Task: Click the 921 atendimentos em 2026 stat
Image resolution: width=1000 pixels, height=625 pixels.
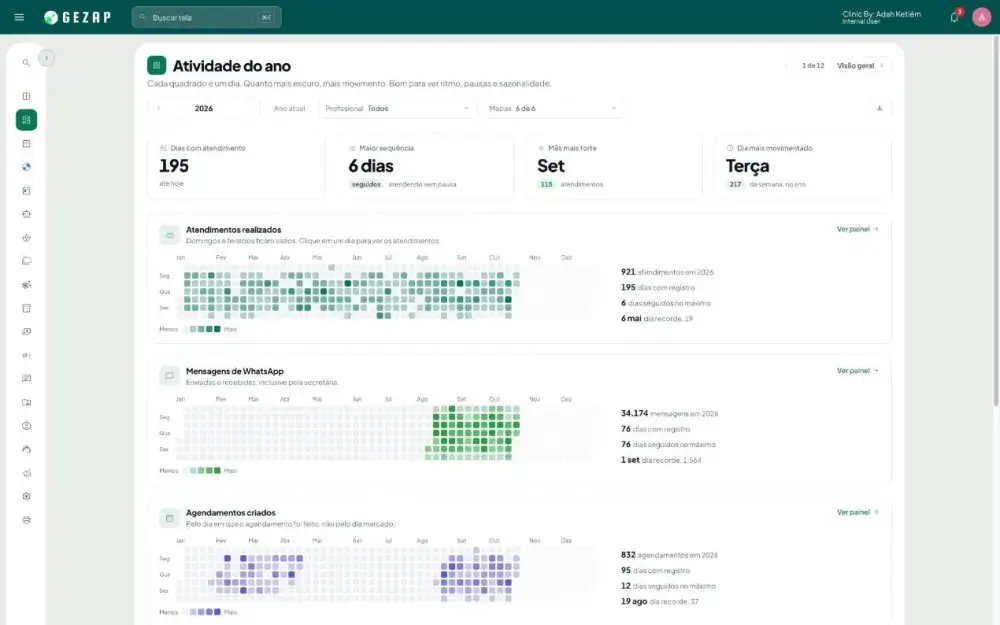Action: coord(666,272)
